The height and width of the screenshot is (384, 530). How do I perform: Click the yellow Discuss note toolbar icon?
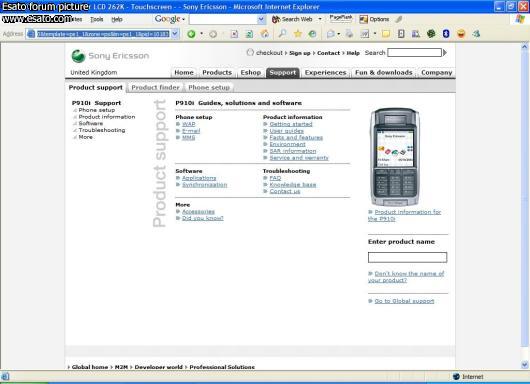click(x=386, y=34)
